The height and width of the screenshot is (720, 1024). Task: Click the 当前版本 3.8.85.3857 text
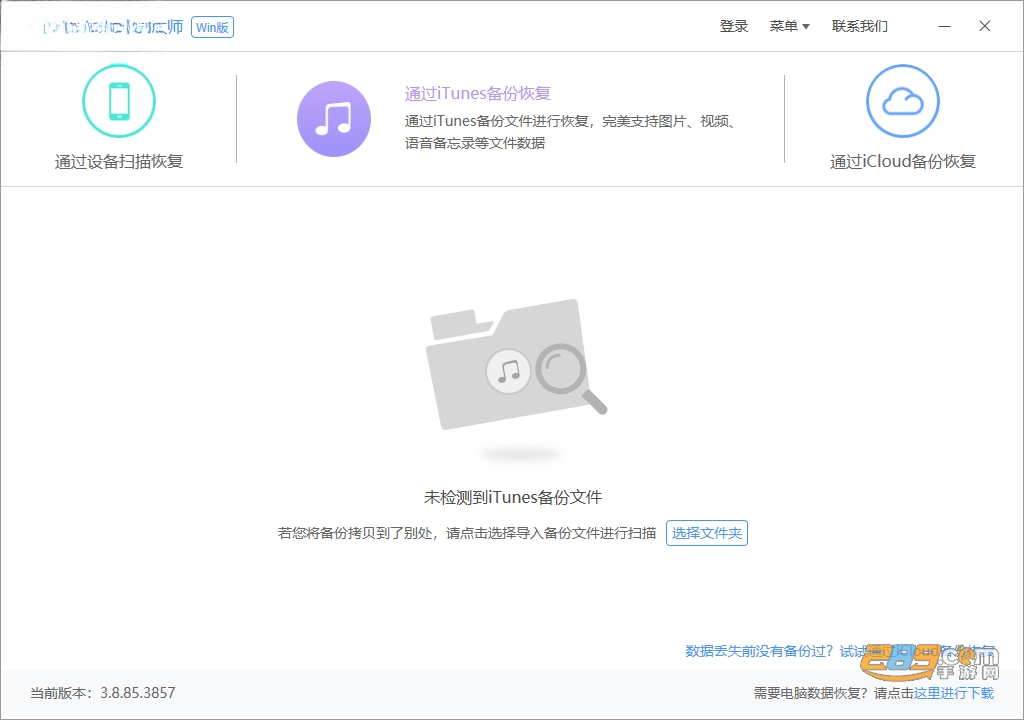(103, 693)
